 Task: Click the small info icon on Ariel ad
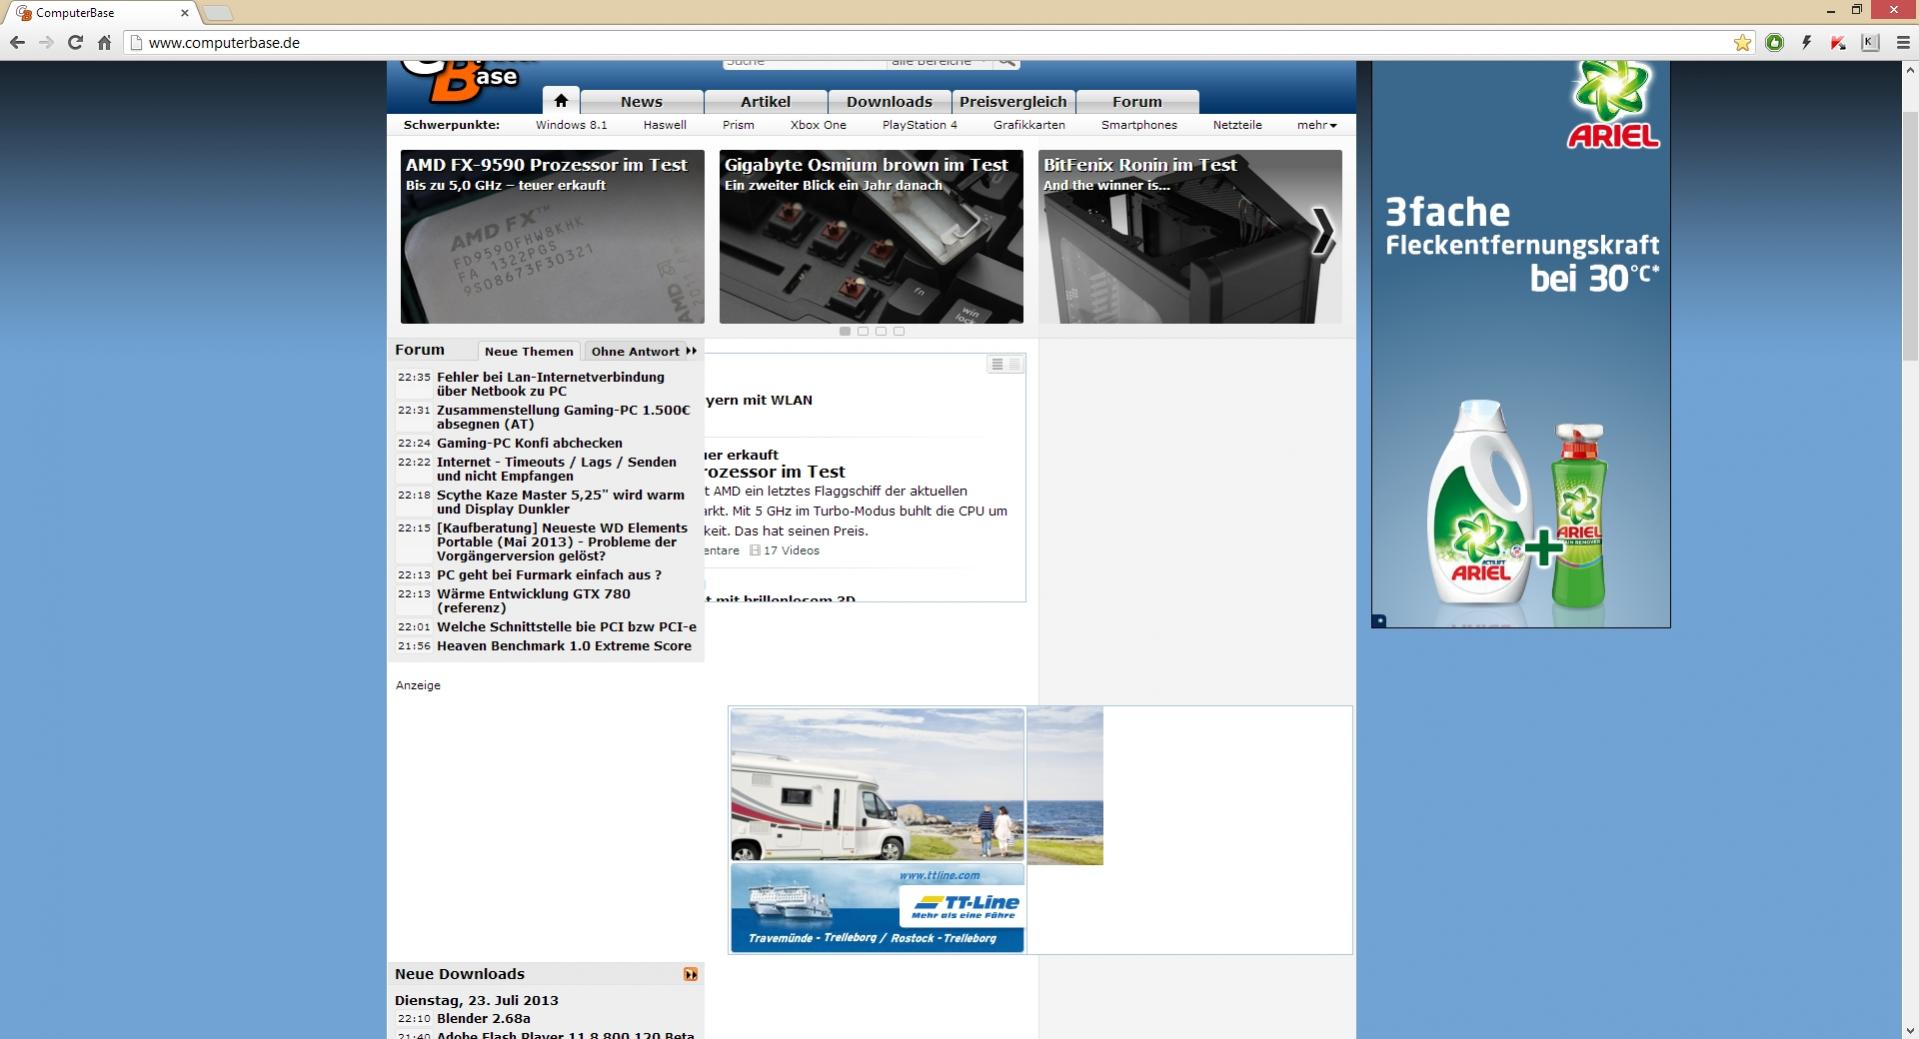[1379, 621]
